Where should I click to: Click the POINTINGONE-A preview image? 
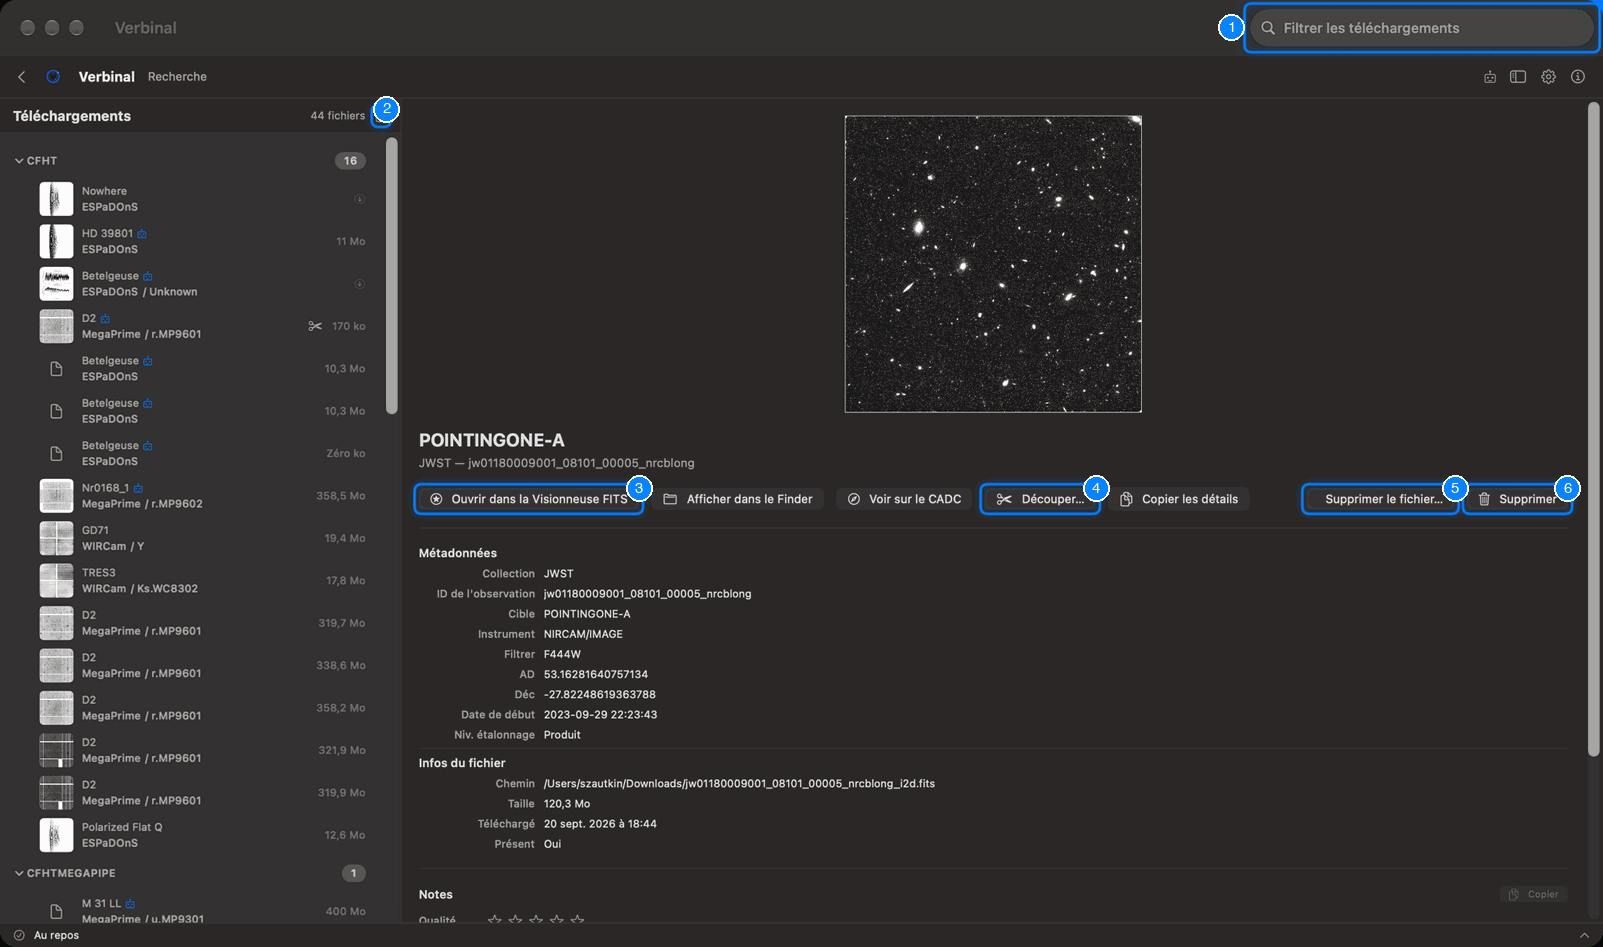993,264
